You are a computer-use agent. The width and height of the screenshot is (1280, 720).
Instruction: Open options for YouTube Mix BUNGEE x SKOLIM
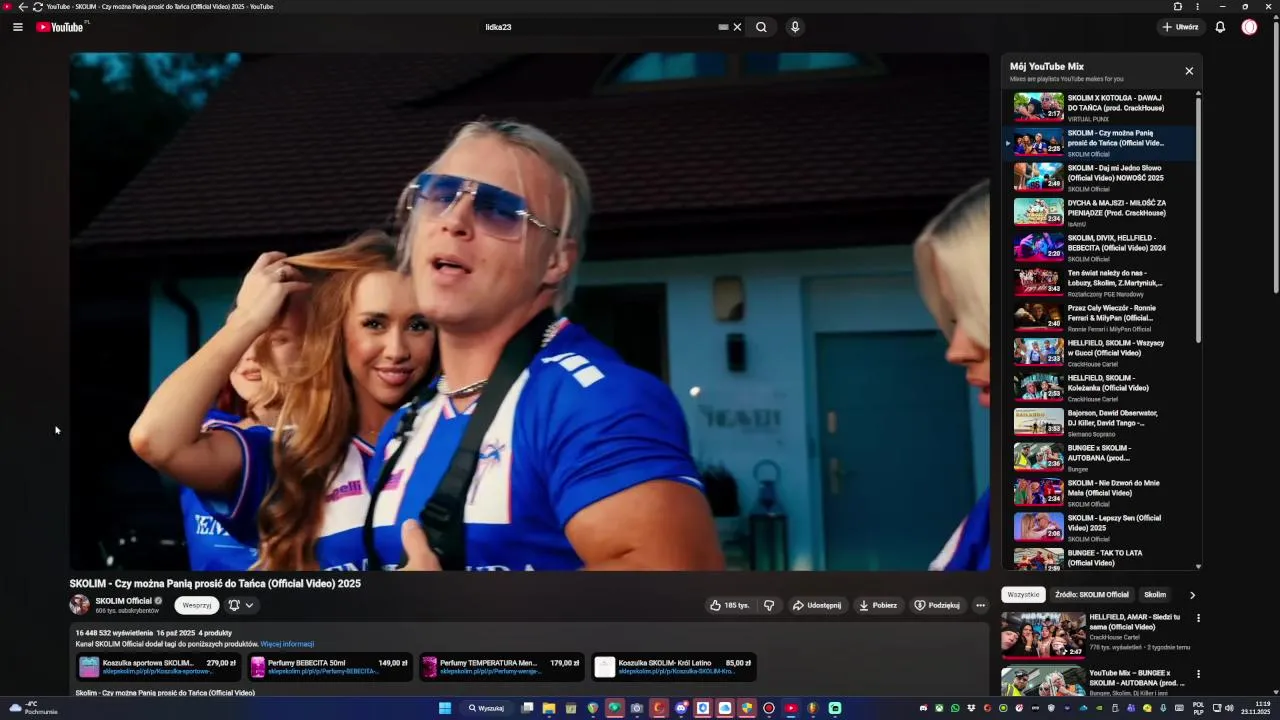[1198, 674]
